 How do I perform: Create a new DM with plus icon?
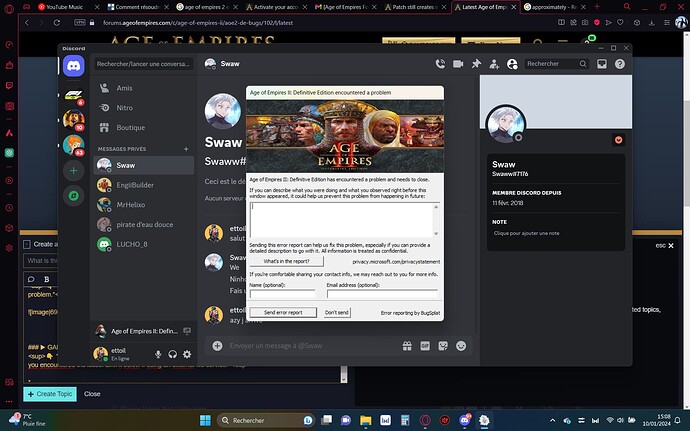pos(186,149)
